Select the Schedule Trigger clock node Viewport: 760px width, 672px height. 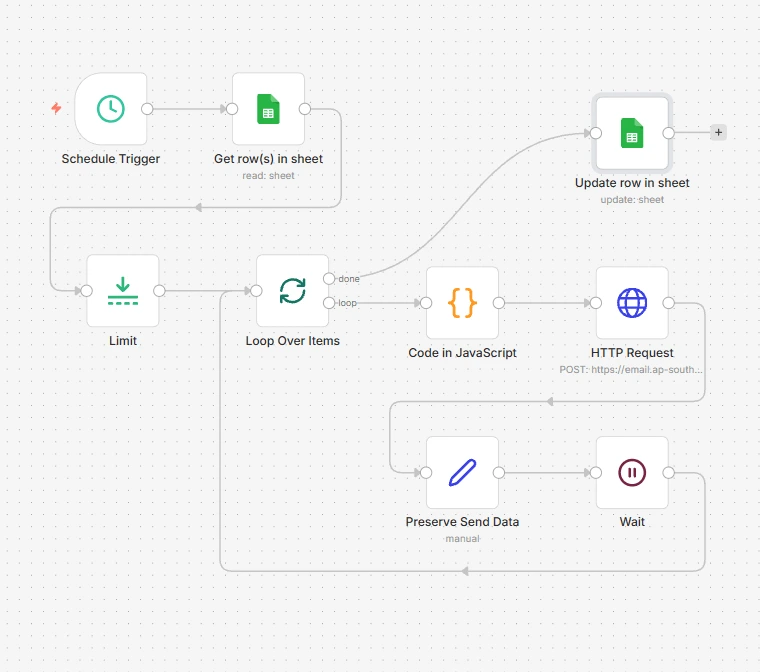(x=111, y=109)
